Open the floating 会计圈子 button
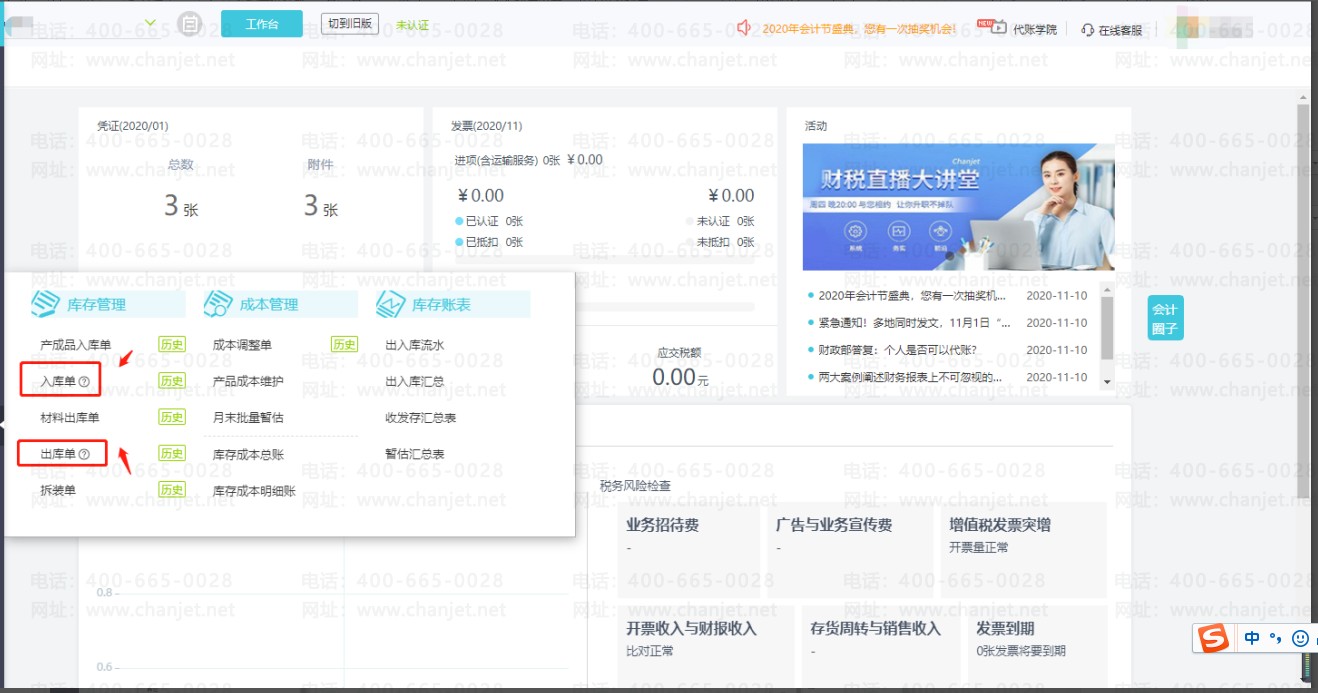The width and height of the screenshot is (1318, 693). 1164,318
